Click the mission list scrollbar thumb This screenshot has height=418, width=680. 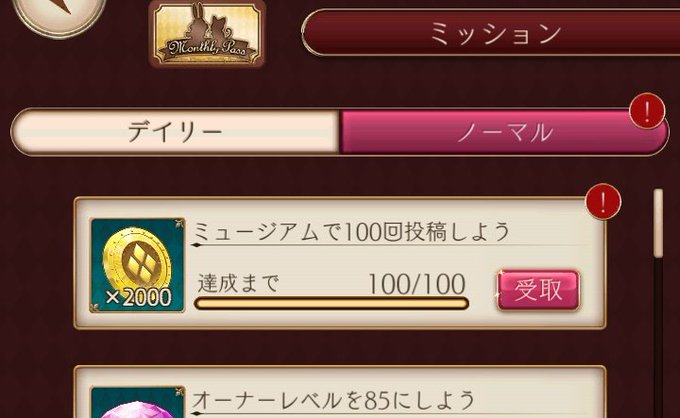click(x=658, y=223)
